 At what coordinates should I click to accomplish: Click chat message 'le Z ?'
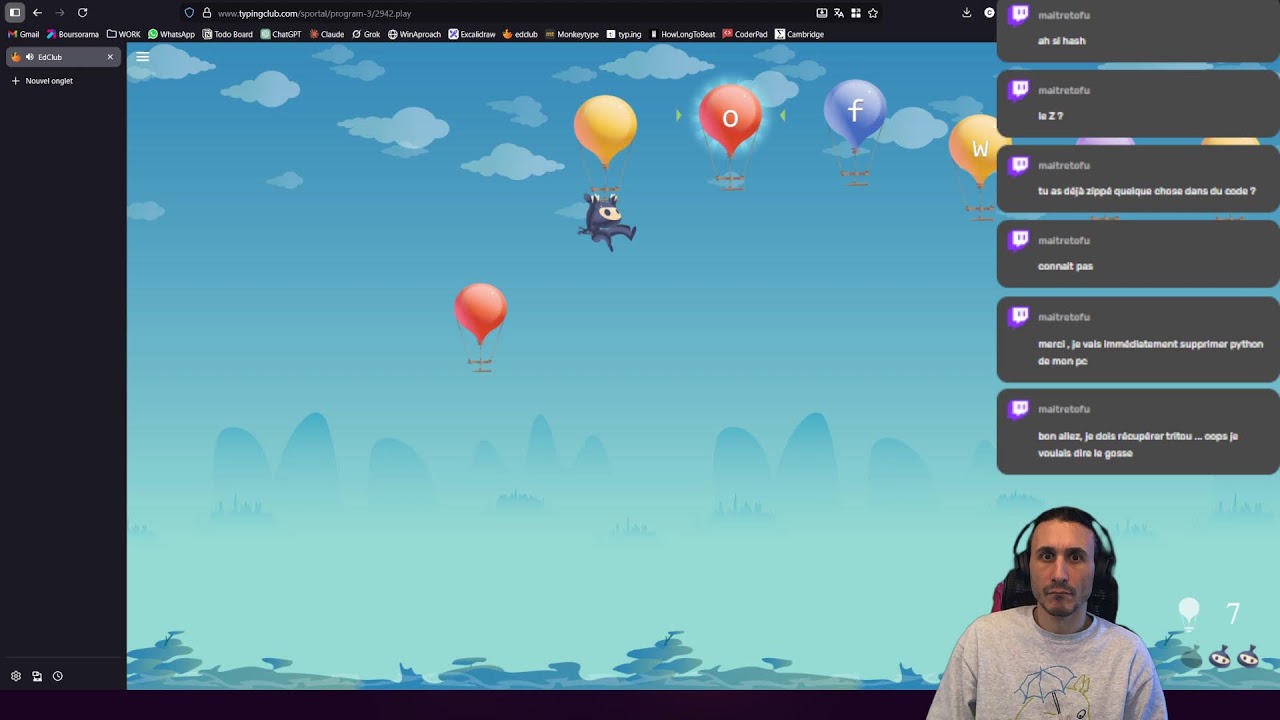[x=1050, y=116]
